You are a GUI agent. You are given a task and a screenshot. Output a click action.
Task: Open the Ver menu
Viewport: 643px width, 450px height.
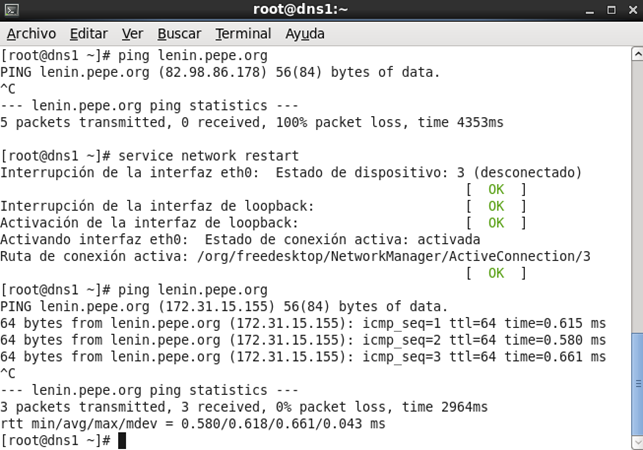[132, 34]
